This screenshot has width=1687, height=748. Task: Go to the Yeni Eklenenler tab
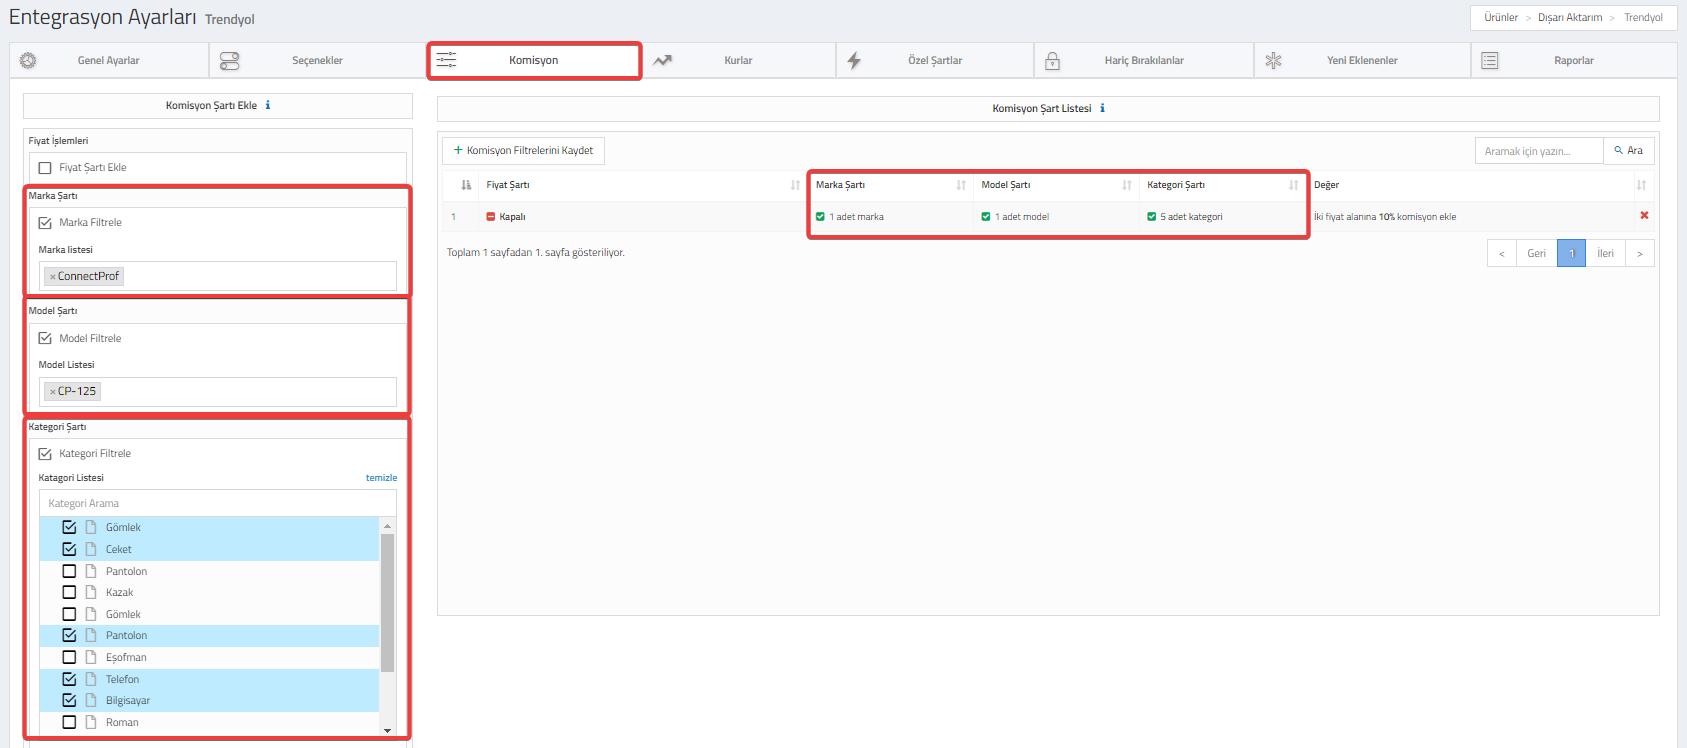[x=1362, y=60]
